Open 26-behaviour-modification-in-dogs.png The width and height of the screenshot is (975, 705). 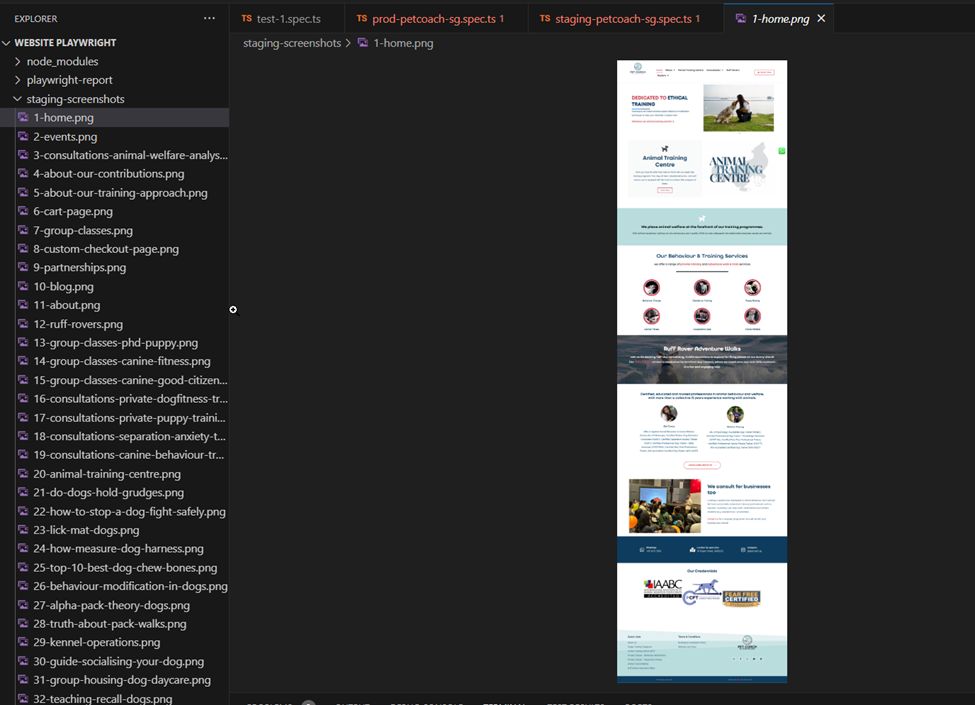pyautogui.click(x=114, y=586)
